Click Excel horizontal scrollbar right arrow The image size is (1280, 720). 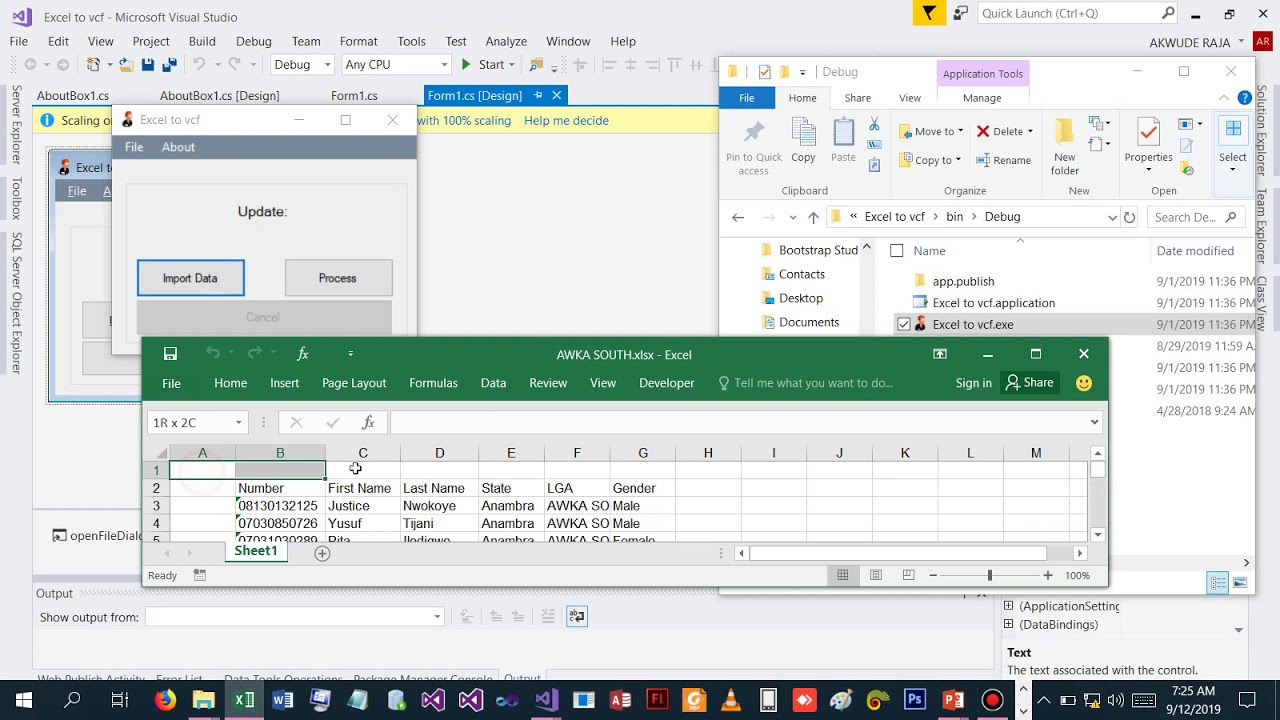click(x=1079, y=553)
